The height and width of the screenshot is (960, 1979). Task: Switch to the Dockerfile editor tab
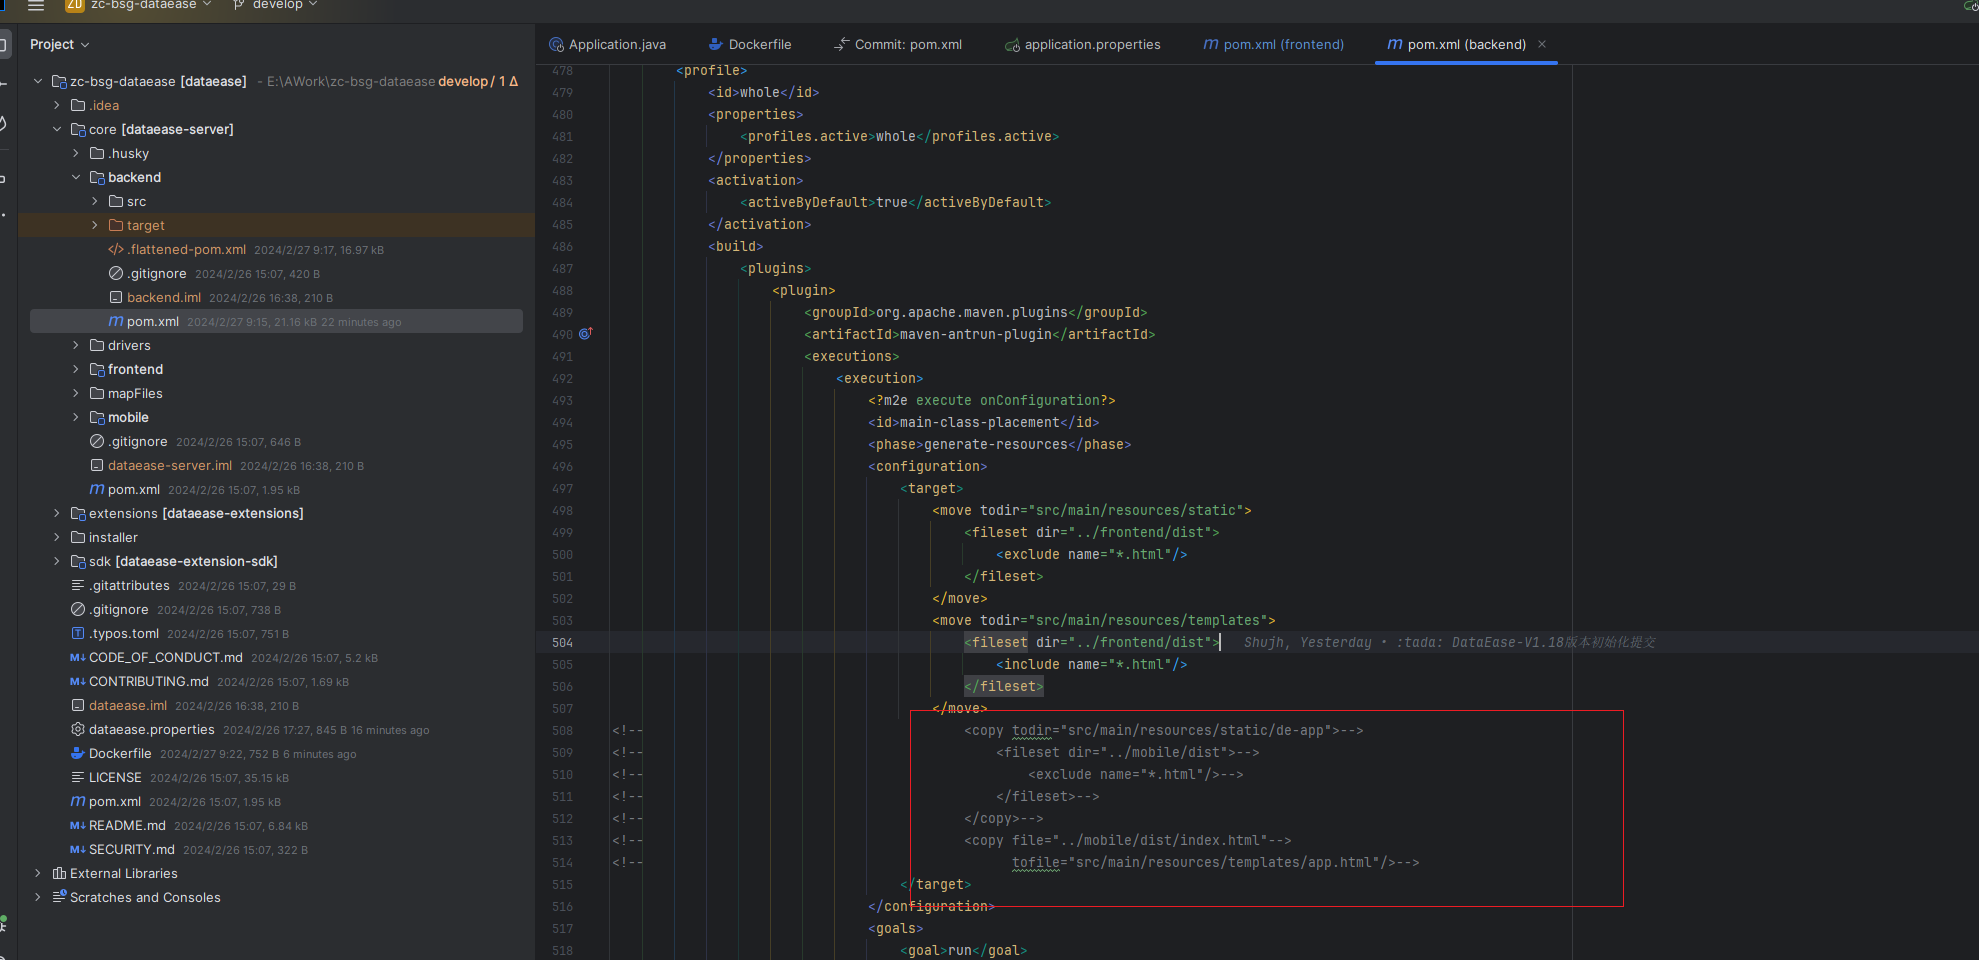(x=750, y=44)
